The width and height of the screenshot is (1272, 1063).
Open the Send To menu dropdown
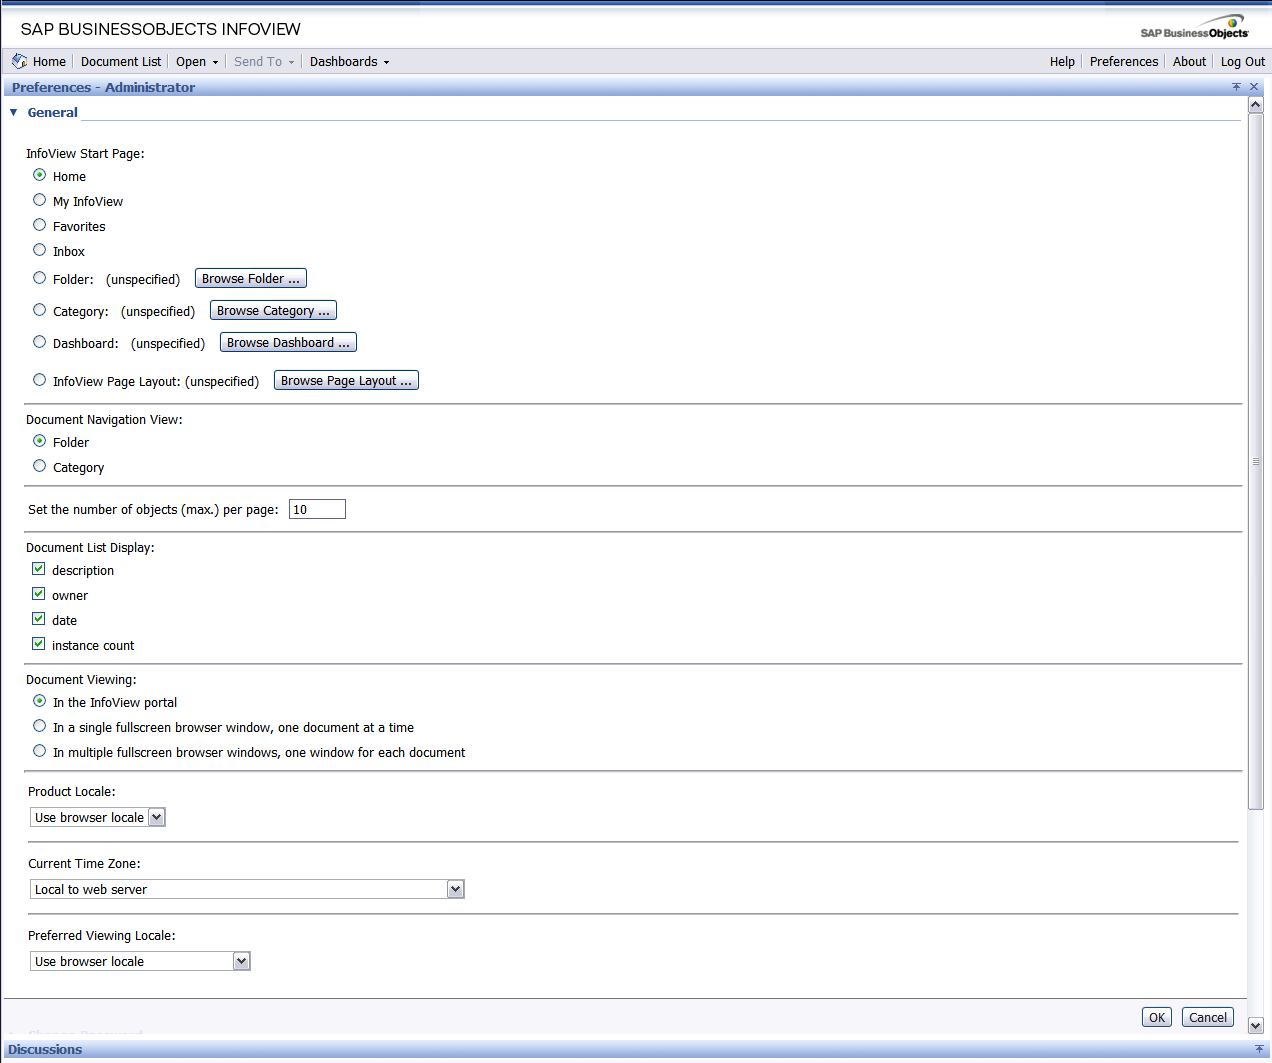(x=264, y=62)
